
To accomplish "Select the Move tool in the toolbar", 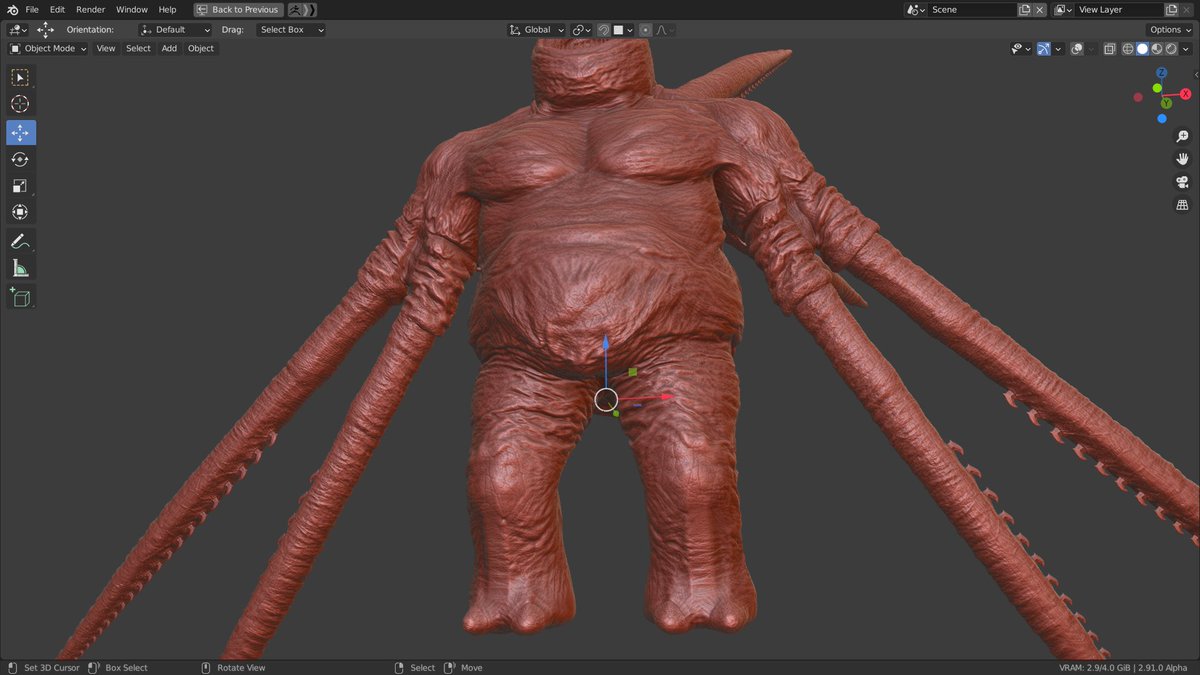I will coord(20,131).
